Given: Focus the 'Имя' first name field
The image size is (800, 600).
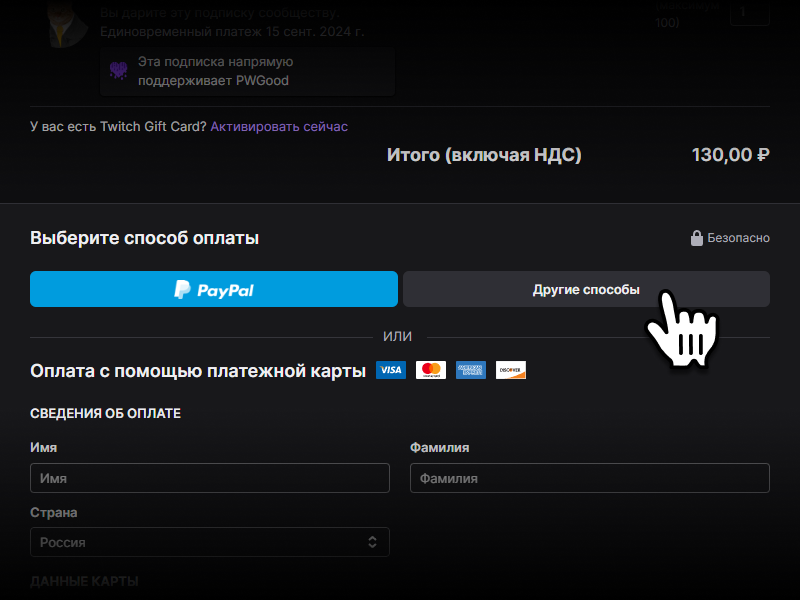Looking at the screenshot, I should [210, 478].
